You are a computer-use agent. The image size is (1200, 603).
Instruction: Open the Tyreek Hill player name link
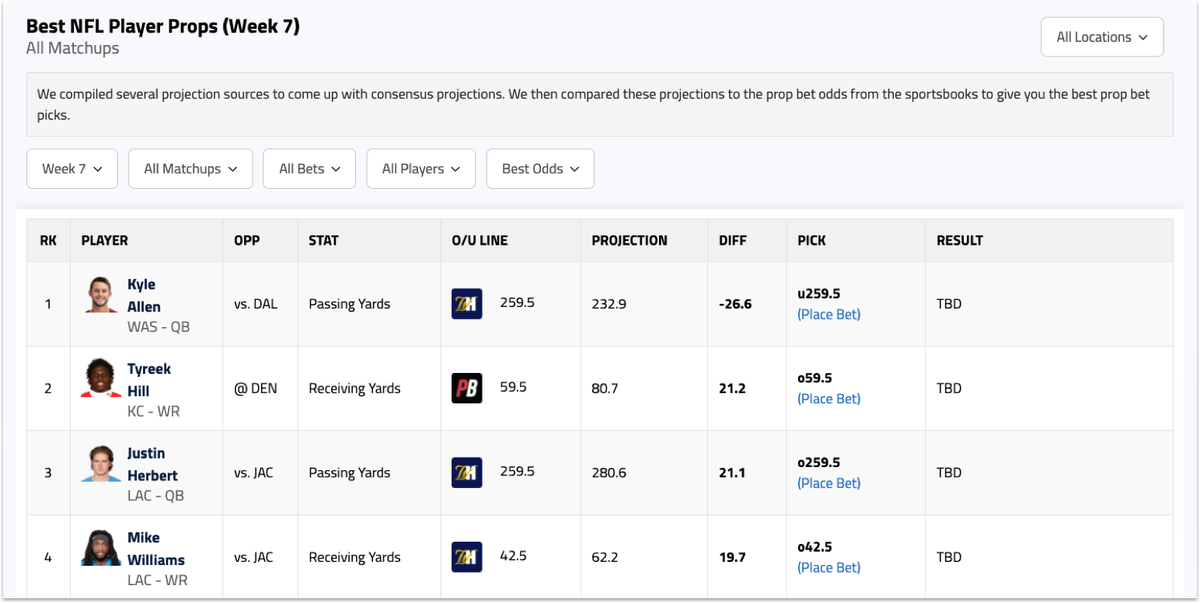pos(148,380)
